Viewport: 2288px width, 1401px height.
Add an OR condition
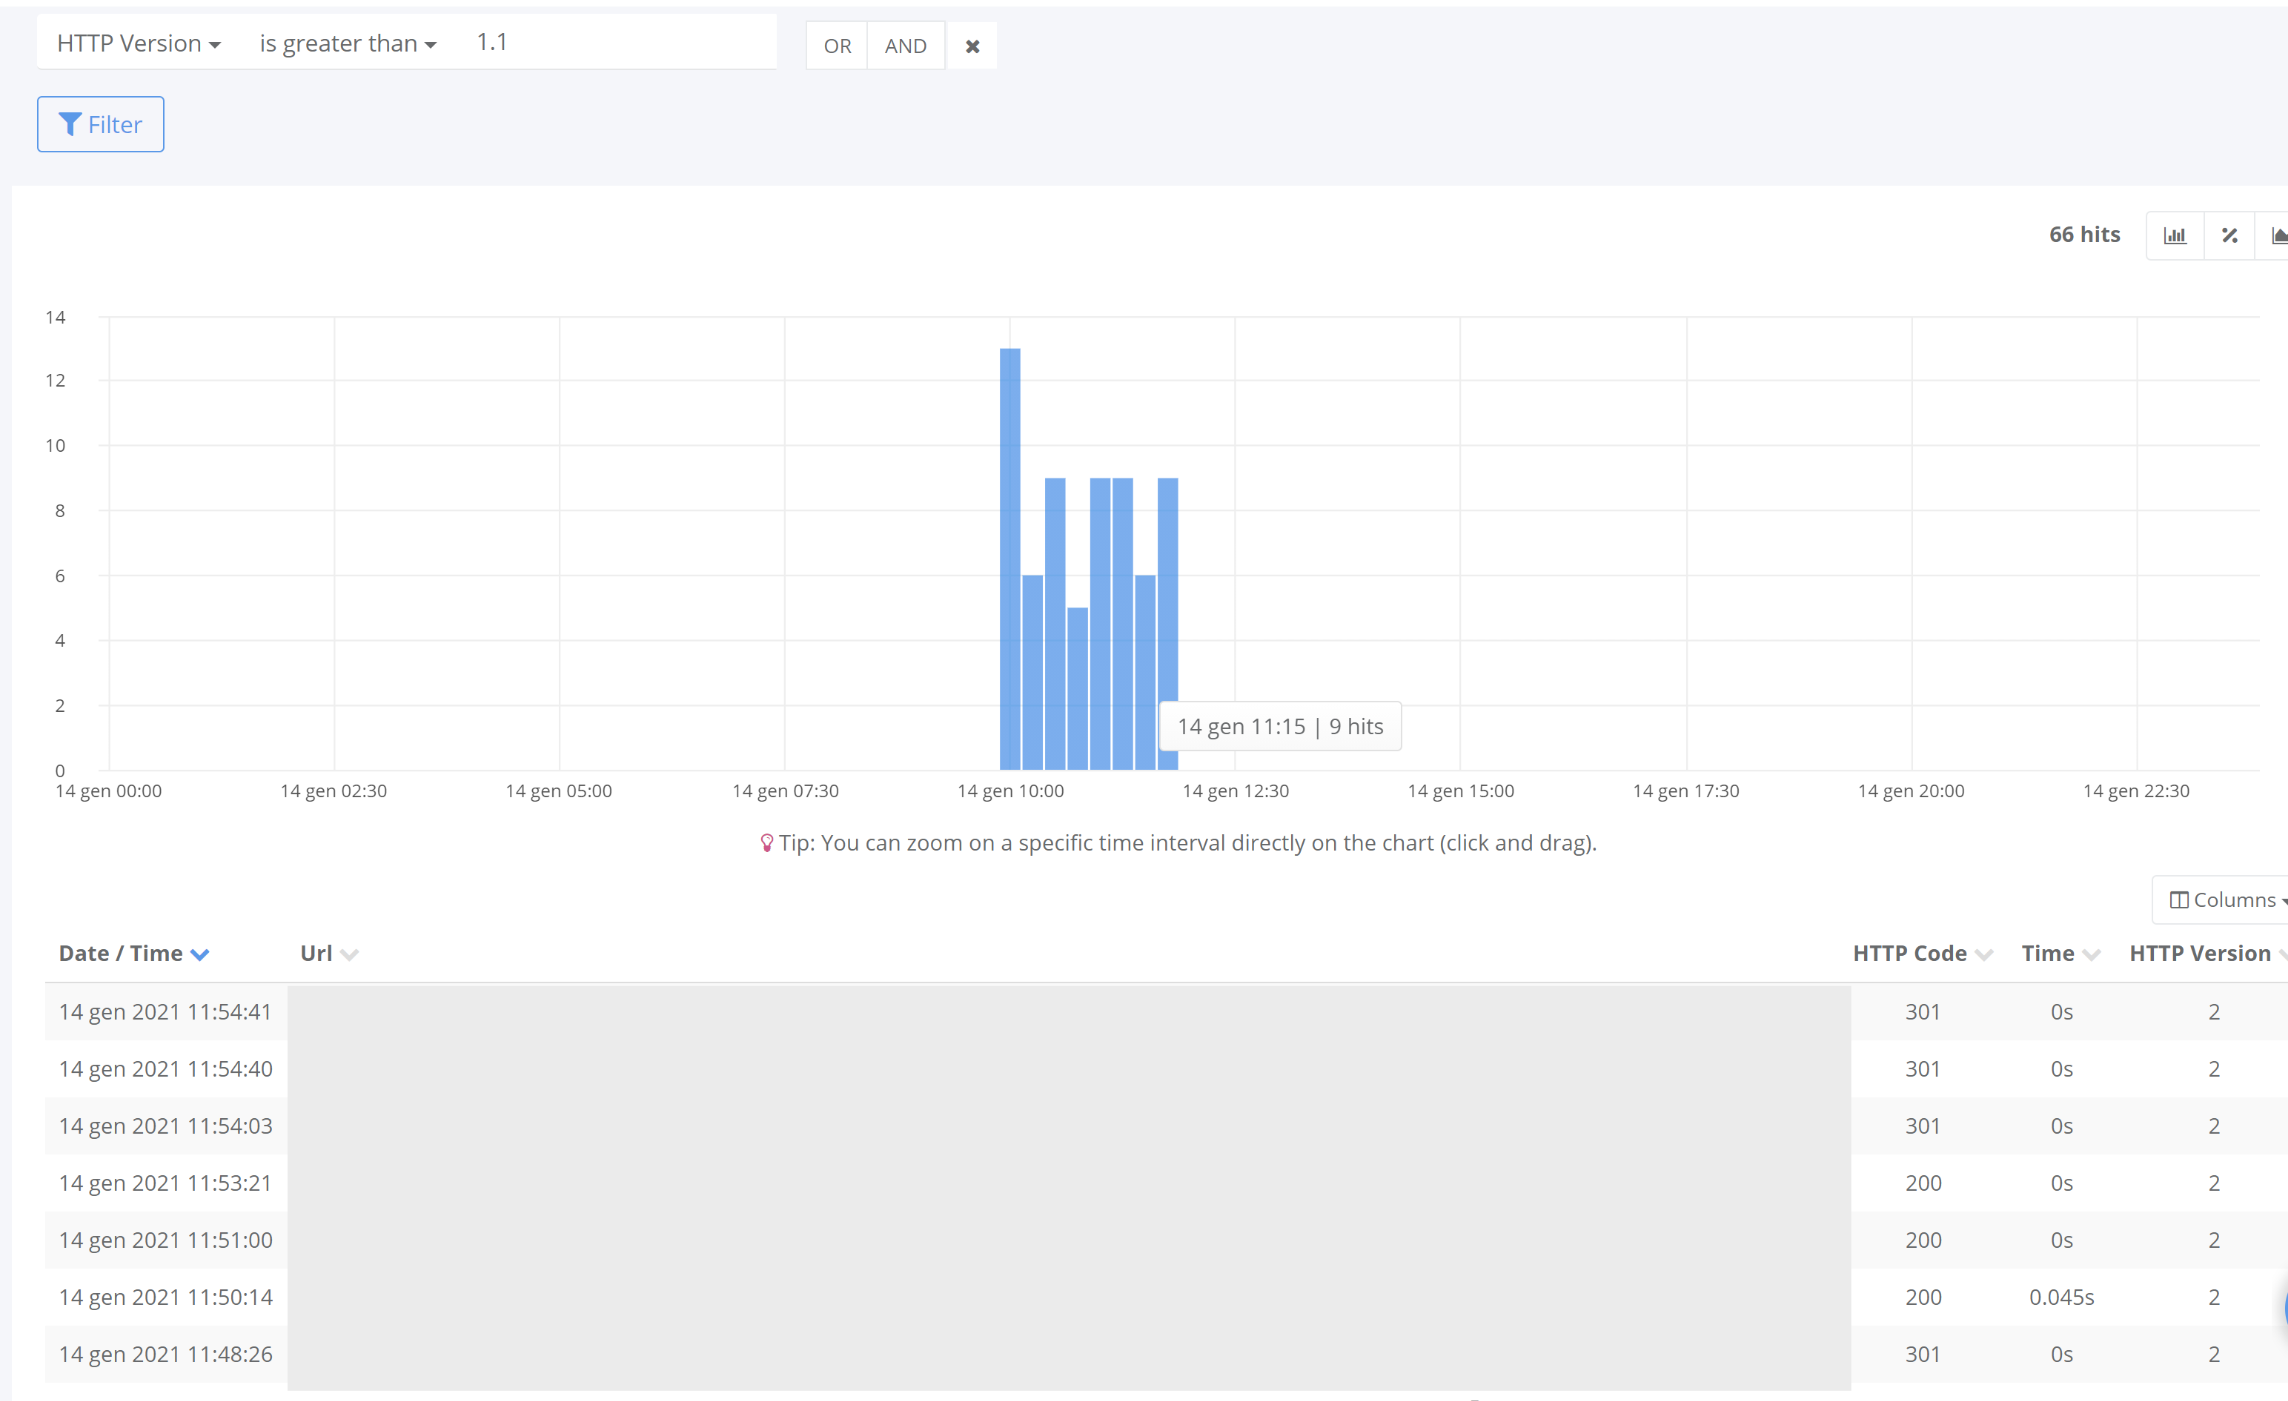coord(837,46)
